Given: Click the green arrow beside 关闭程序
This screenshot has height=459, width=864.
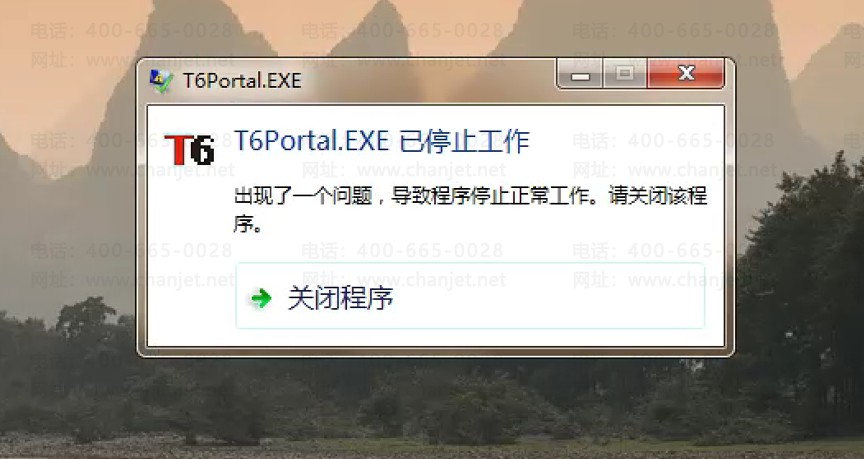Looking at the screenshot, I should [x=261, y=298].
